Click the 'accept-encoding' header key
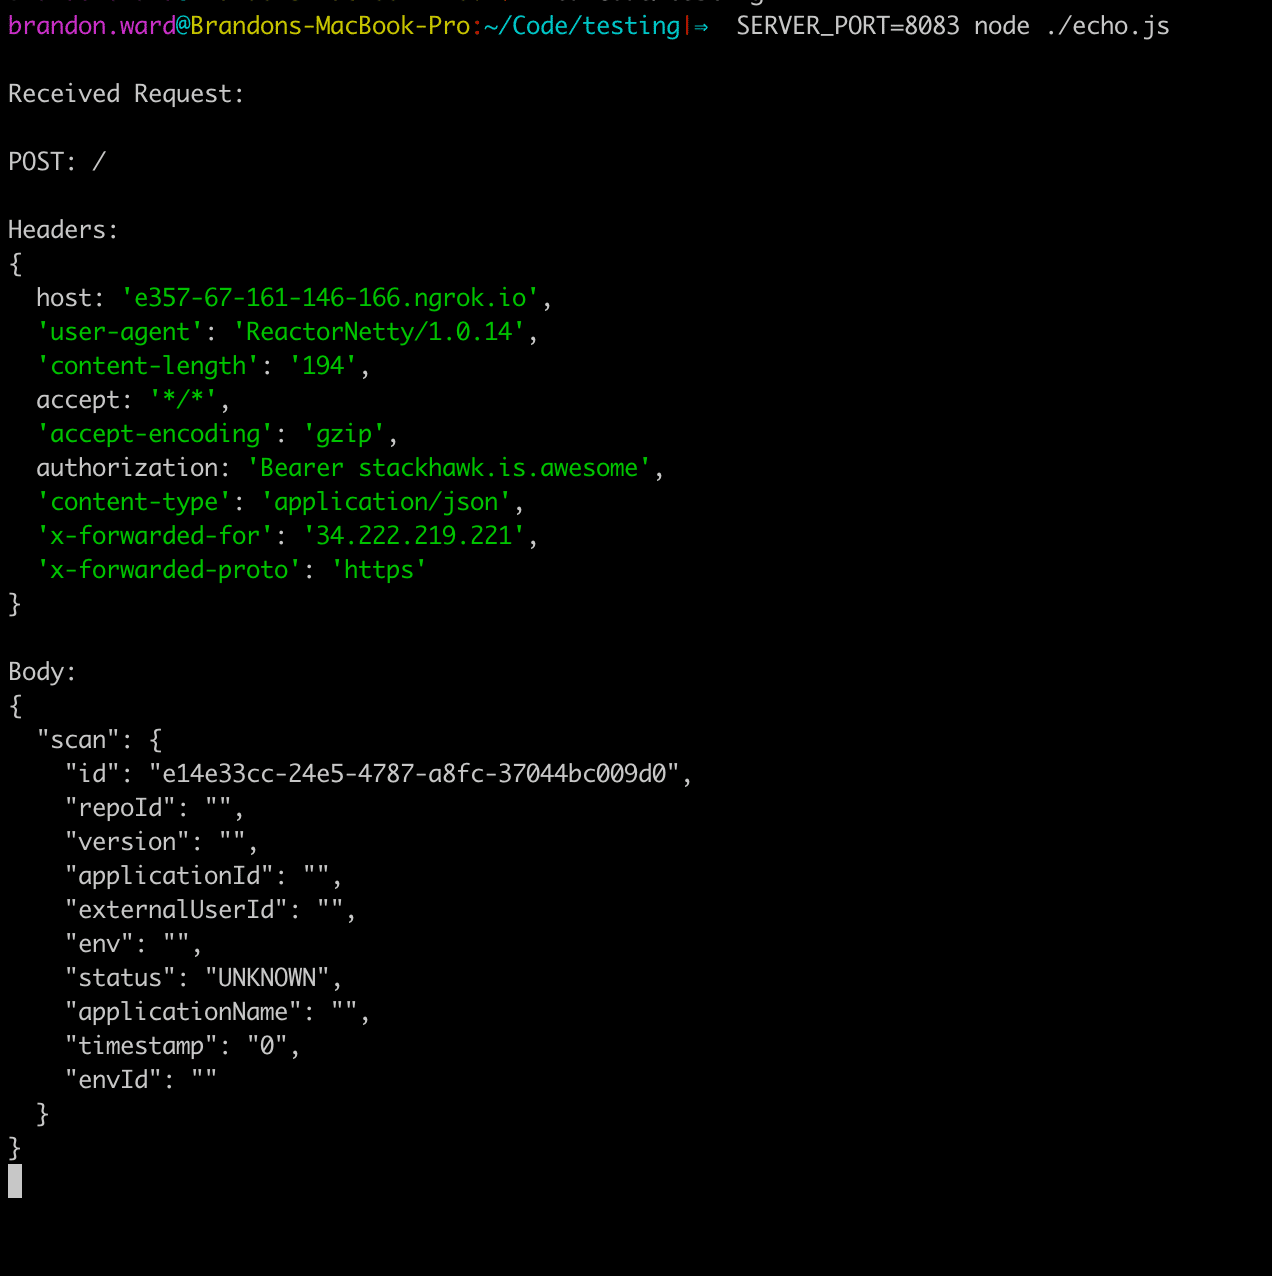Viewport: 1272px width, 1276px height. [155, 434]
